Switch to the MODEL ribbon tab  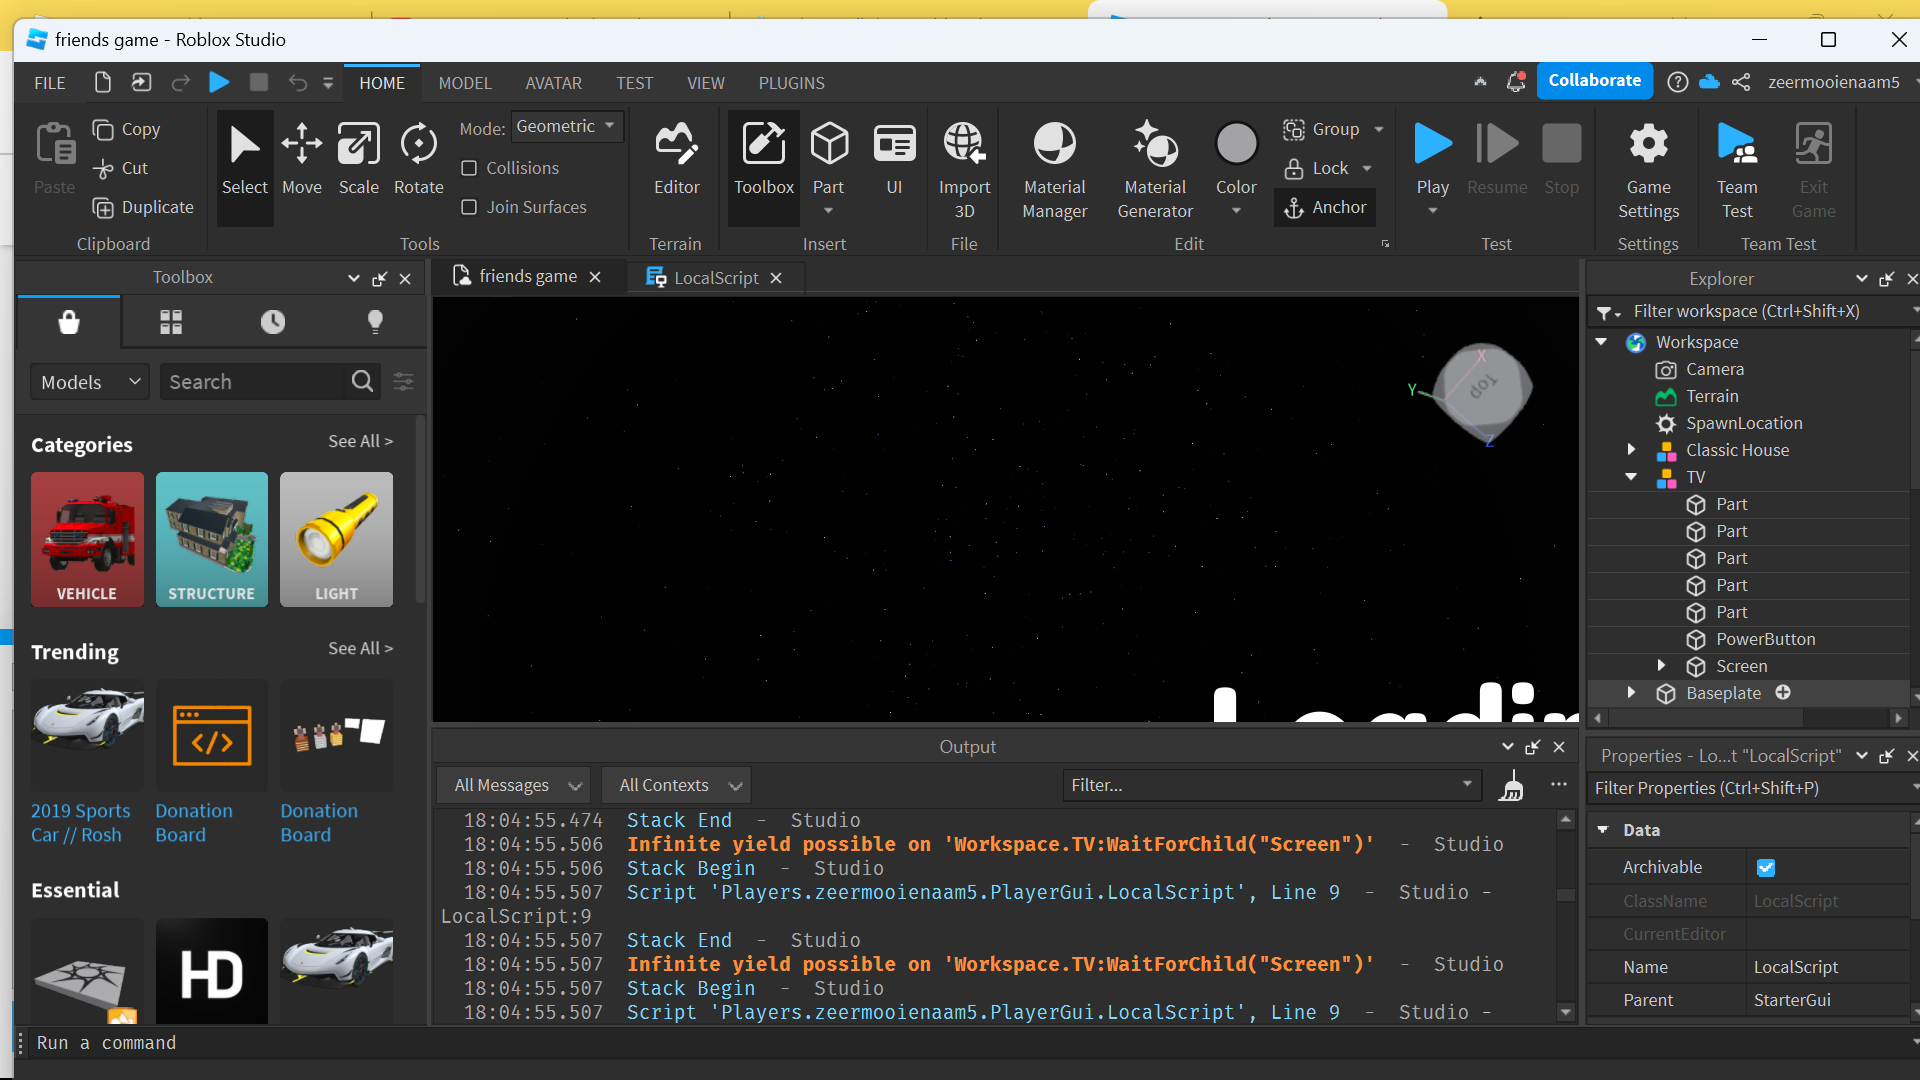(465, 82)
